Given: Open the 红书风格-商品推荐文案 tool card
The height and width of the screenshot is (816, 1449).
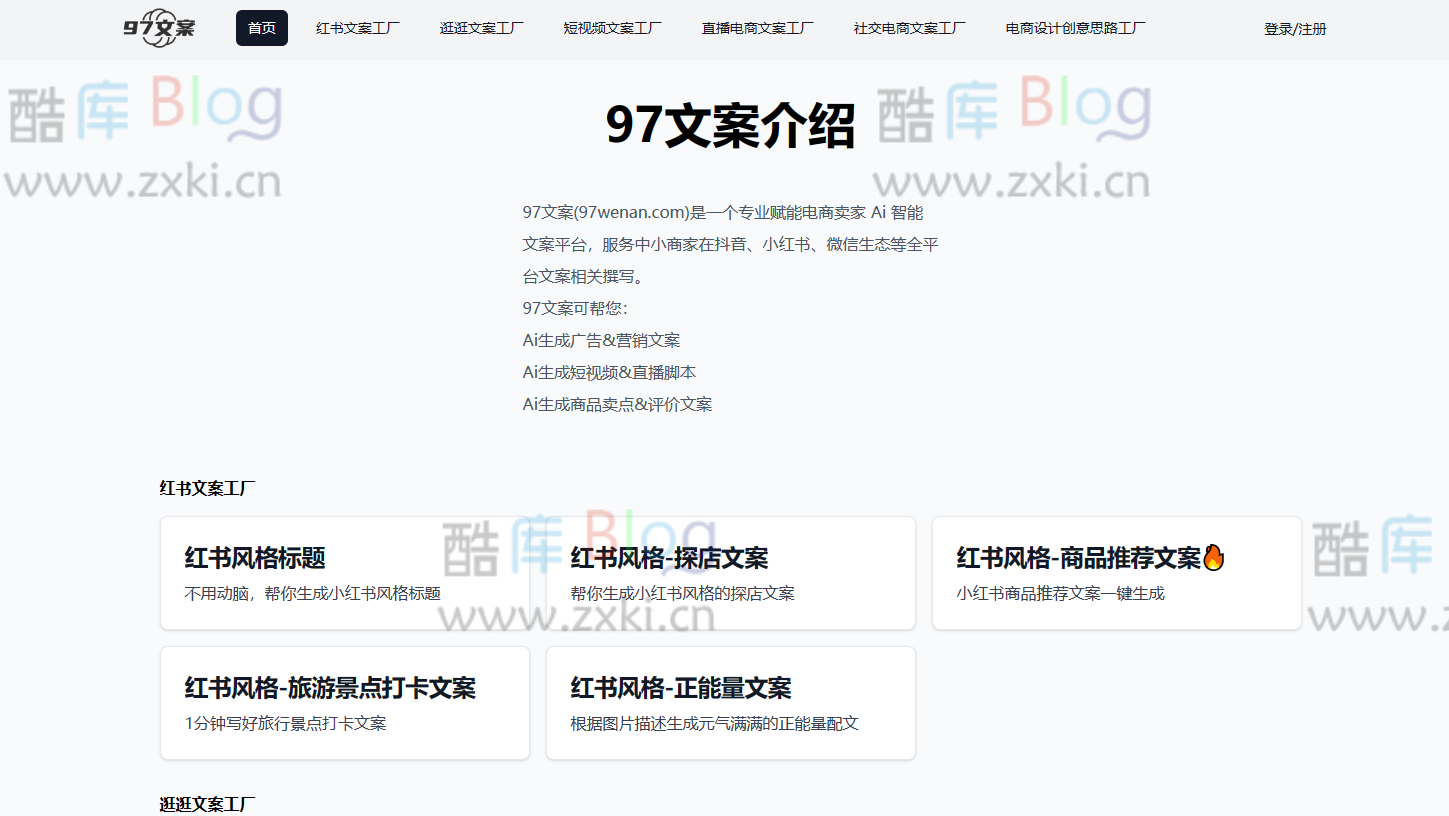Looking at the screenshot, I should coord(1116,573).
